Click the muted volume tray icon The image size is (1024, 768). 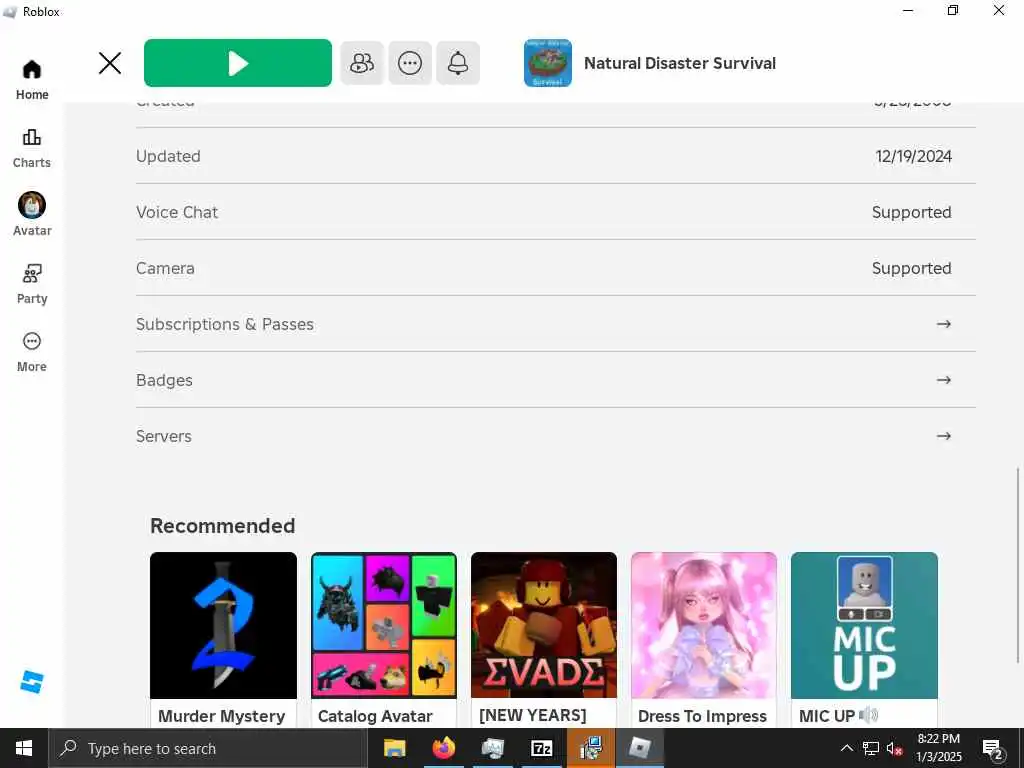coord(894,748)
